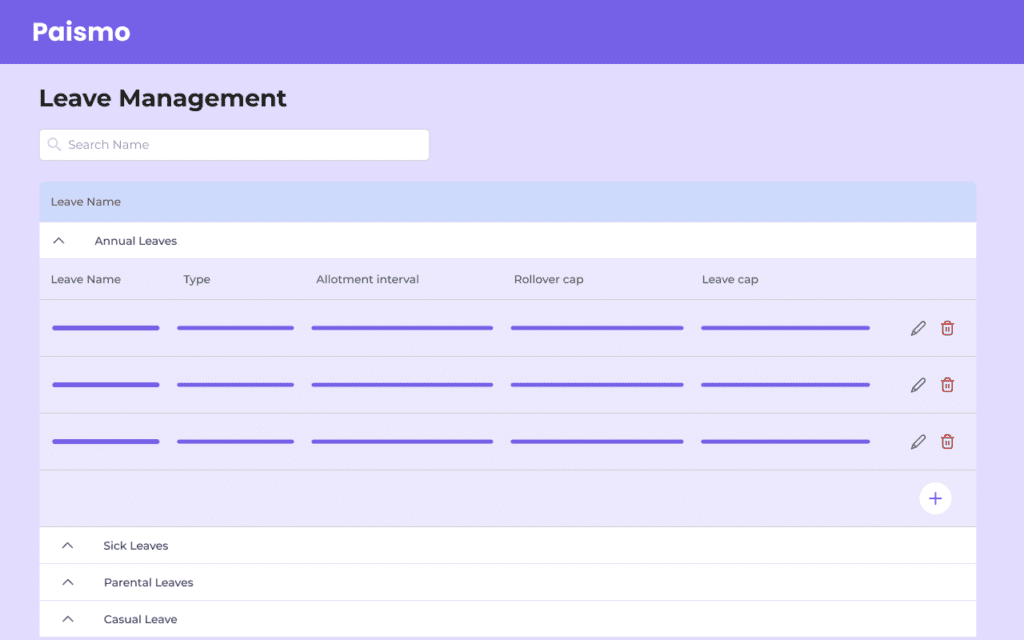Open the Paismo home via the logo

pos(81,31)
